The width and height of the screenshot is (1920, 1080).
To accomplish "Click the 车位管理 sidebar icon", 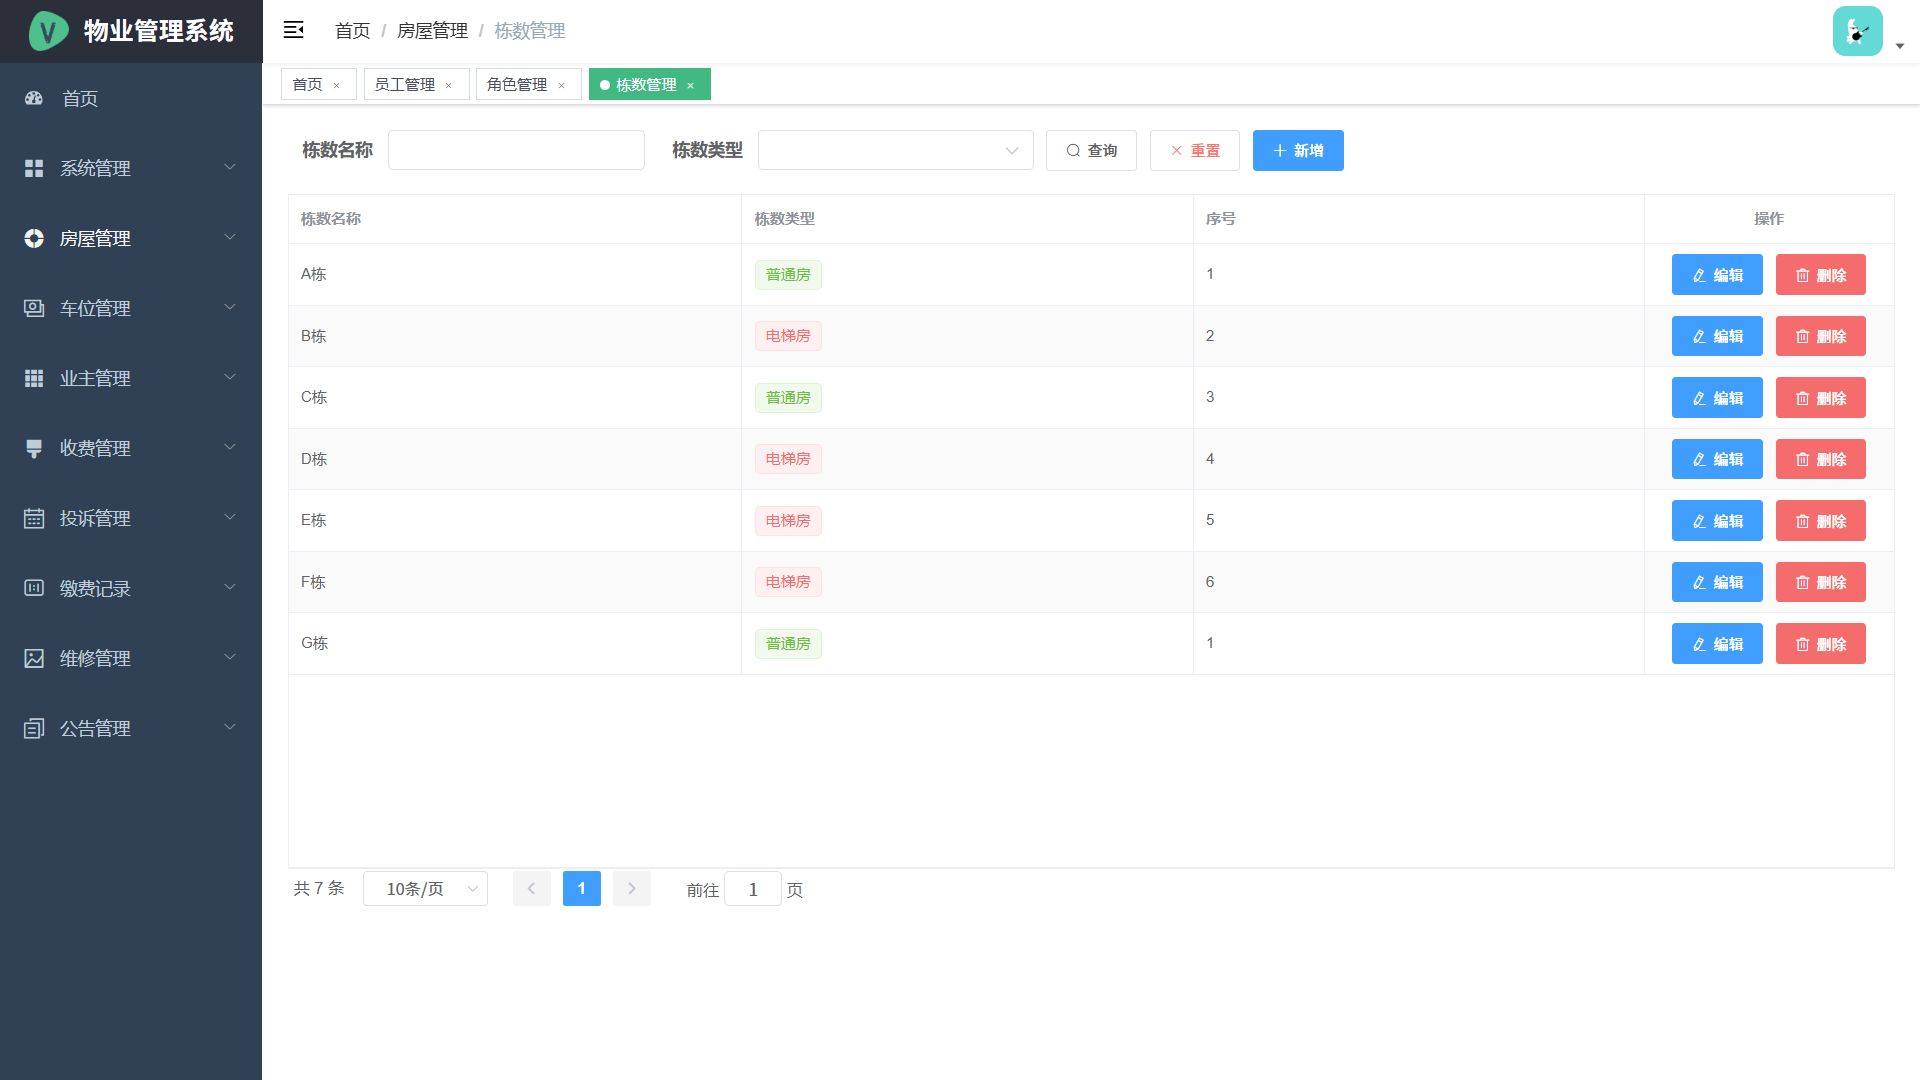I will (x=34, y=308).
